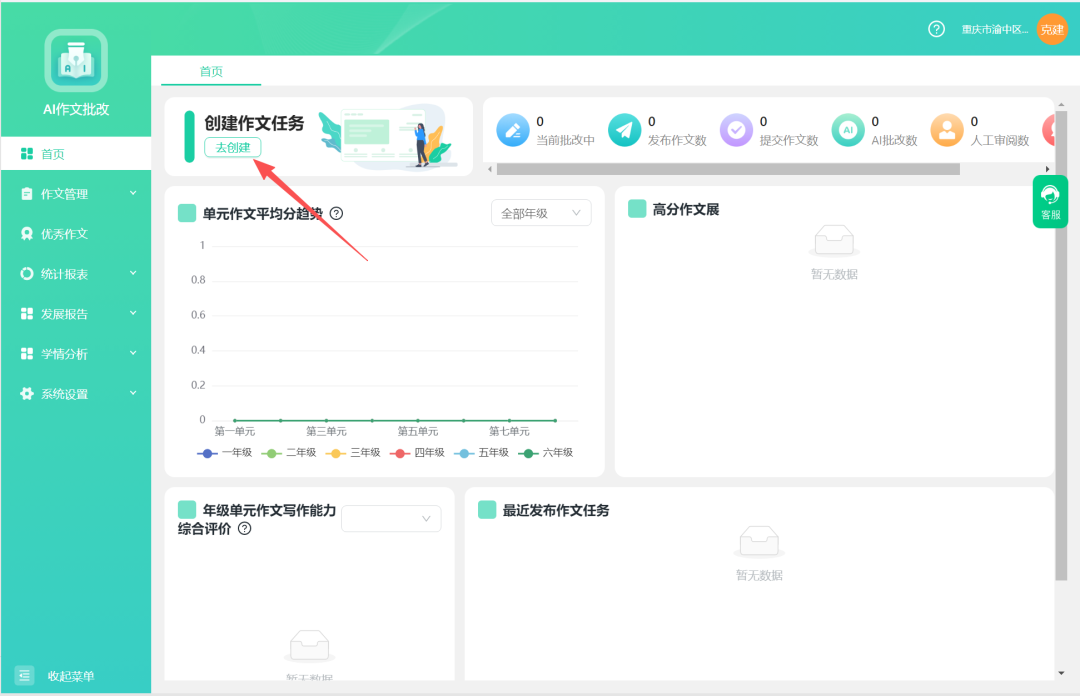The width and height of the screenshot is (1080, 696).
Task: Switch to the 首页 tab
Action: click(x=210, y=71)
